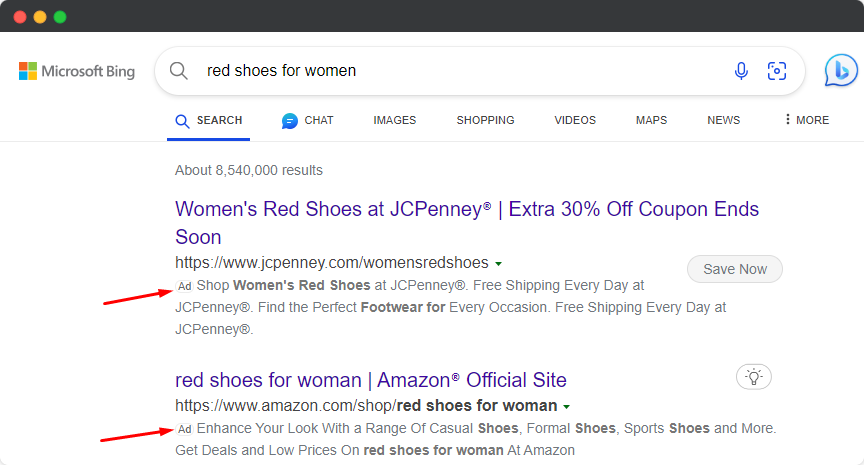Click the About 8,540,000 results text
The width and height of the screenshot is (864, 465).
click(249, 170)
